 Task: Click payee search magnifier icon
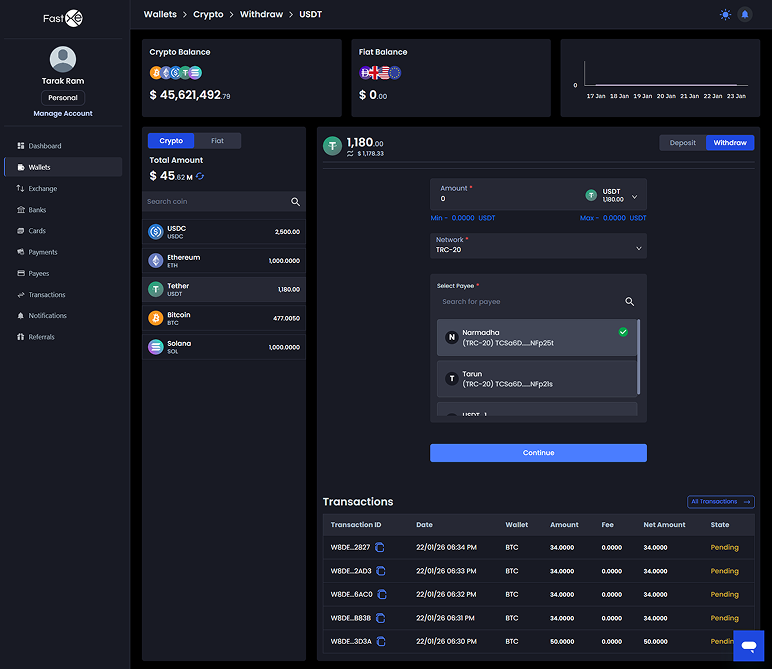click(x=629, y=301)
